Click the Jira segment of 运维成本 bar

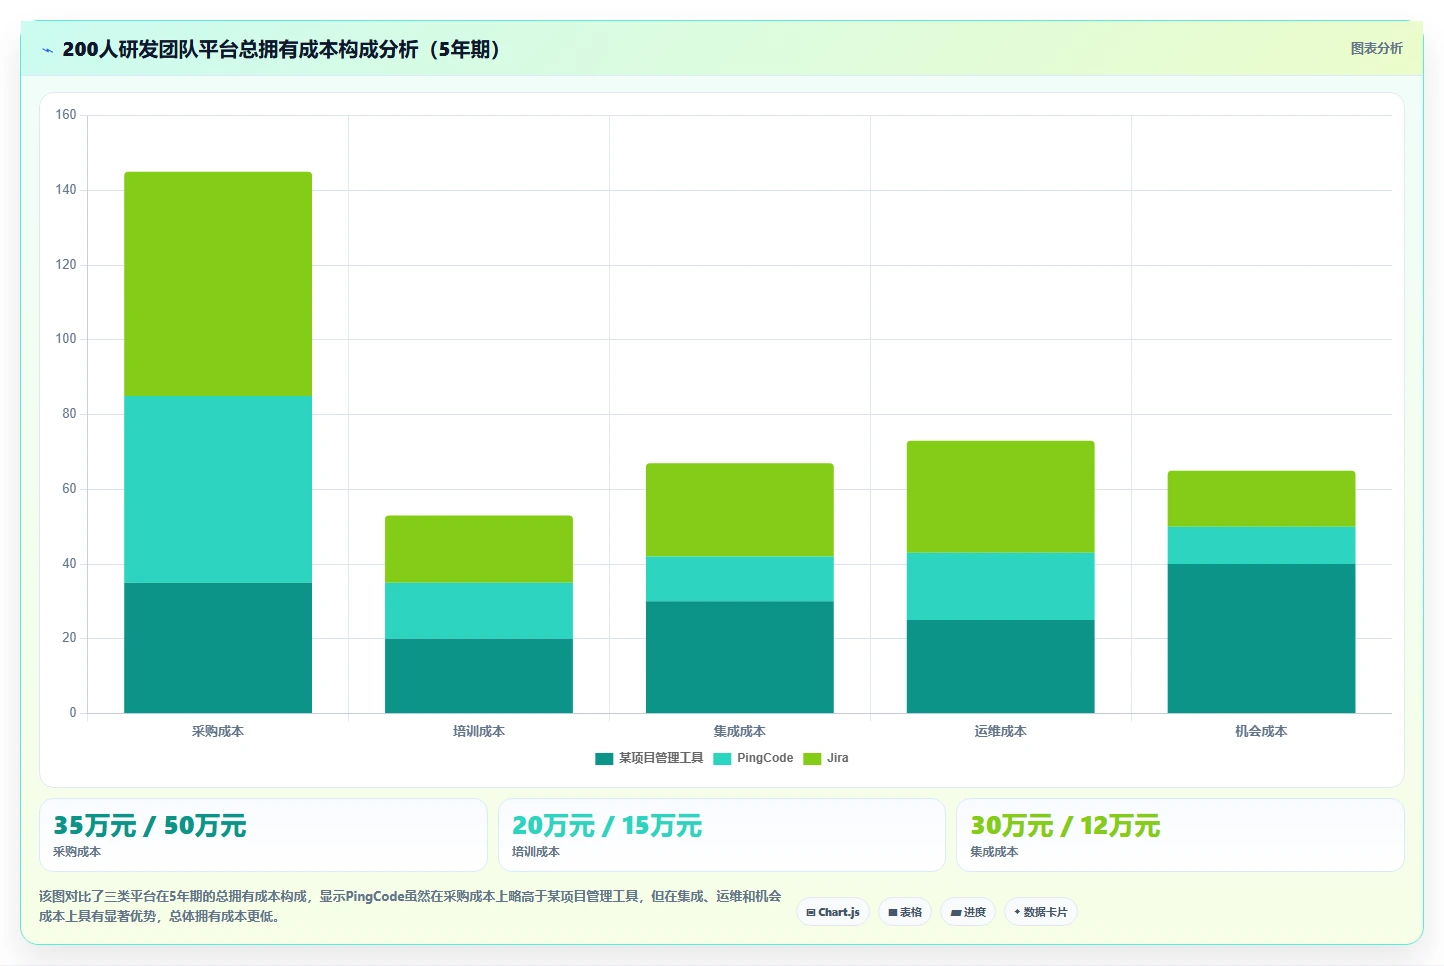[1001, 497]
